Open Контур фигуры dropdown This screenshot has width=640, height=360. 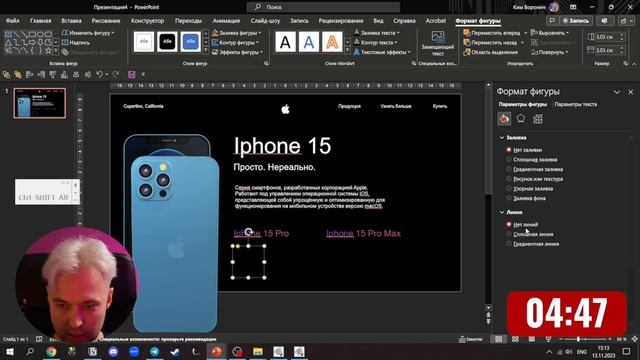(x=236, y=42)
